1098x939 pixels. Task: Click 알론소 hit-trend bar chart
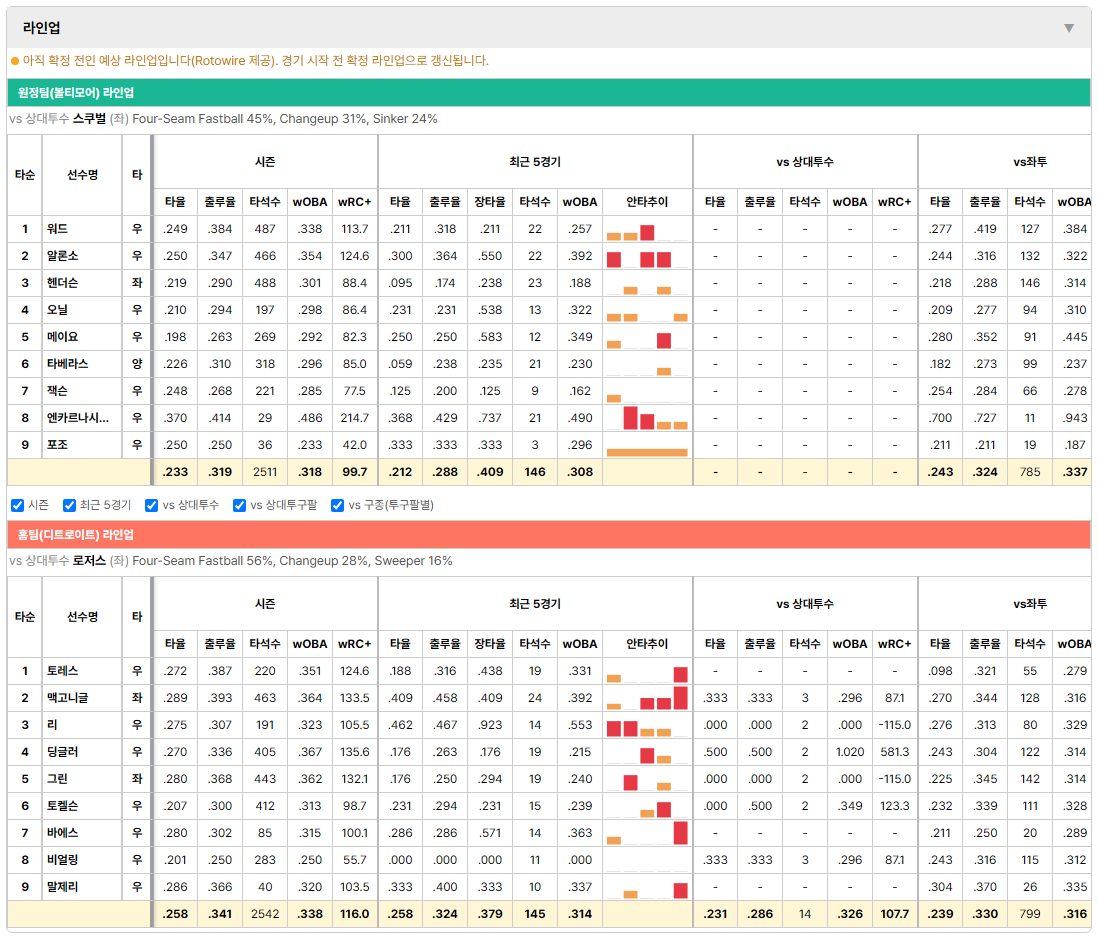coord(647,257)
